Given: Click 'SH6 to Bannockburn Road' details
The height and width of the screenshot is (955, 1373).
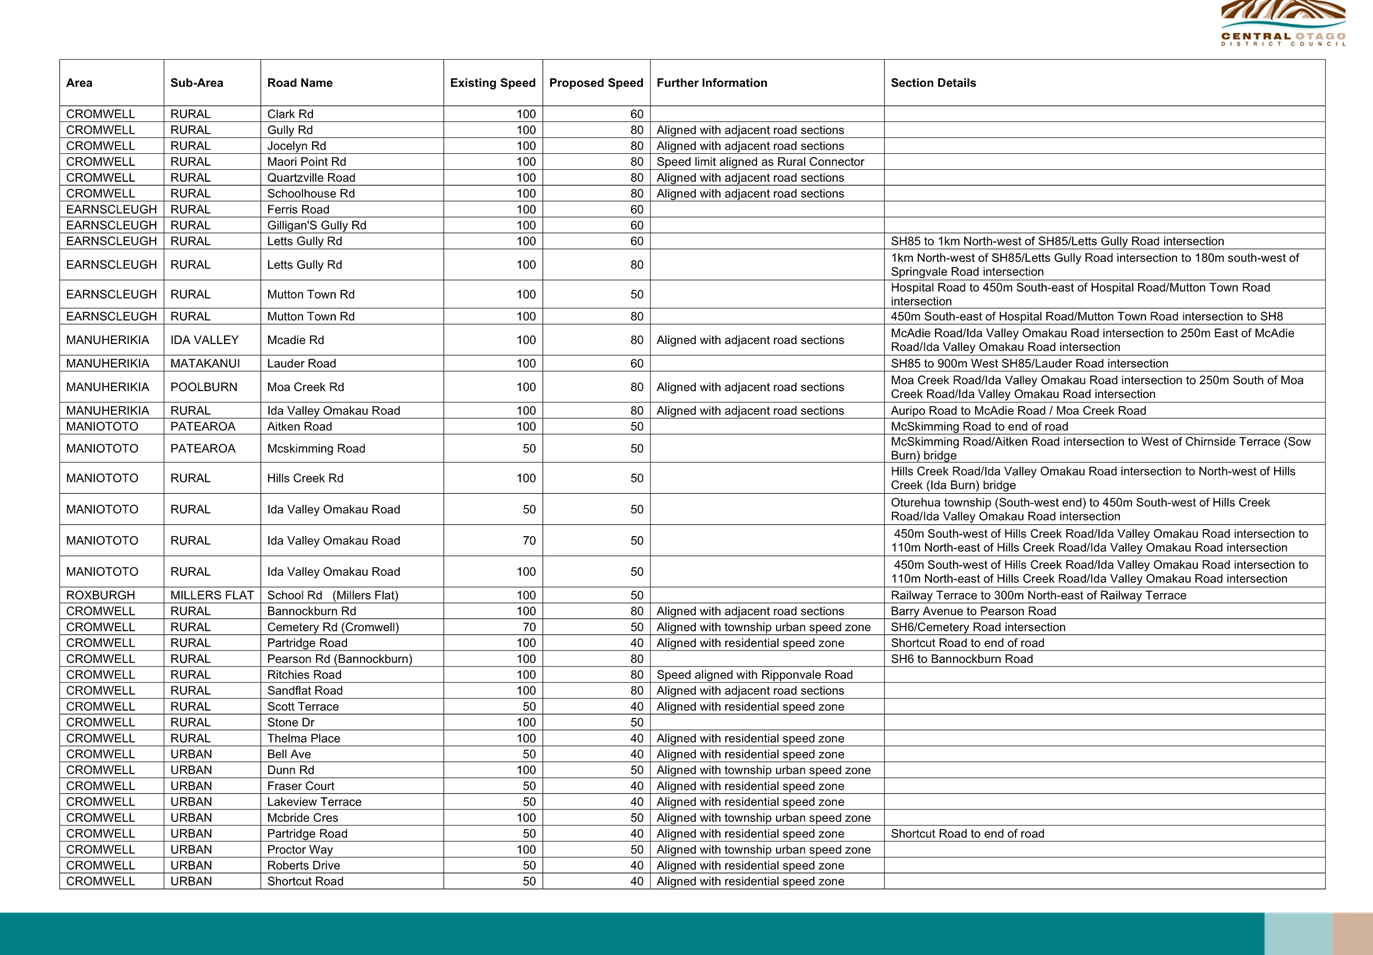Looking at the screenshot, I should pos(962,659).
